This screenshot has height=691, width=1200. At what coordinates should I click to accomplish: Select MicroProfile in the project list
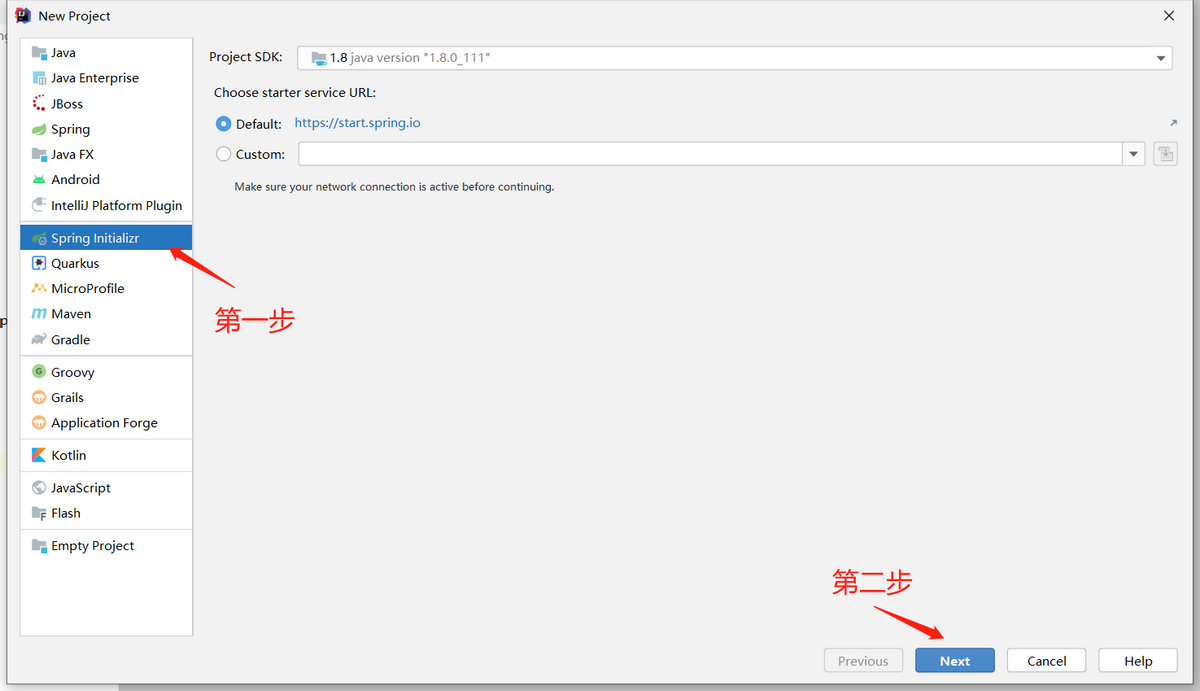click(x=106, y=288)
